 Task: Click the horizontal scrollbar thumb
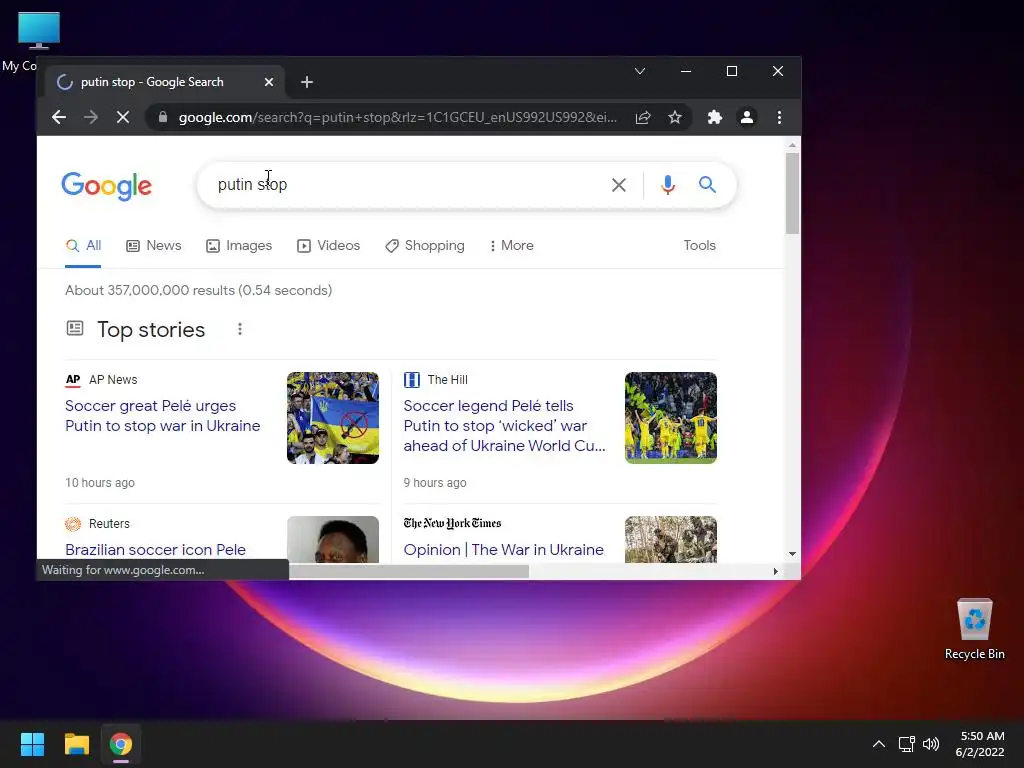click(409, 571)
